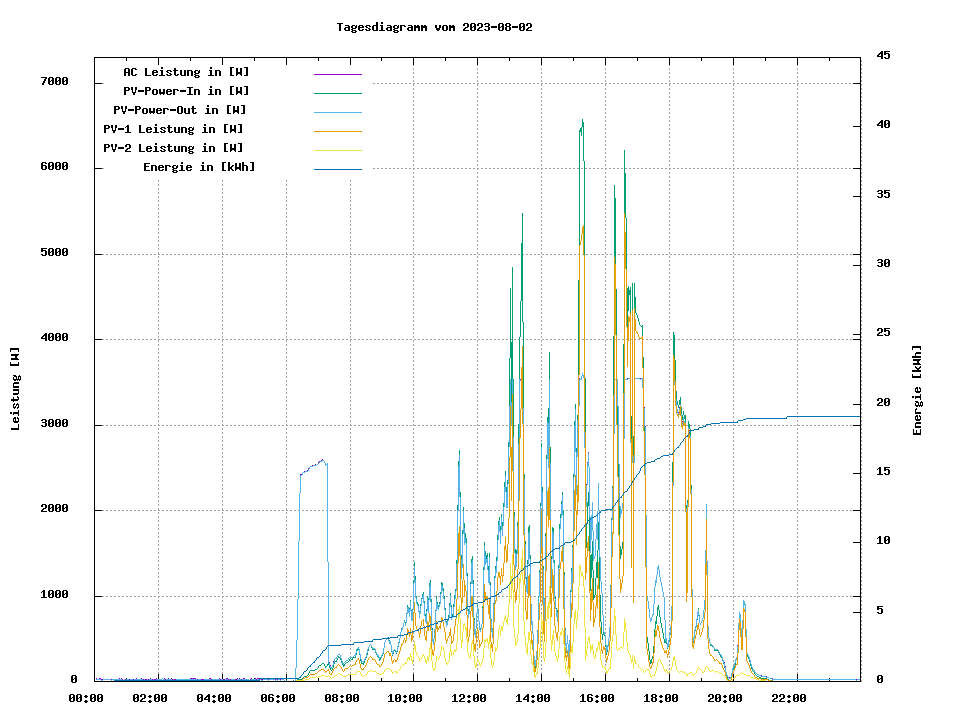Click the PV-Power-Out legend entry text

(180, 110)
